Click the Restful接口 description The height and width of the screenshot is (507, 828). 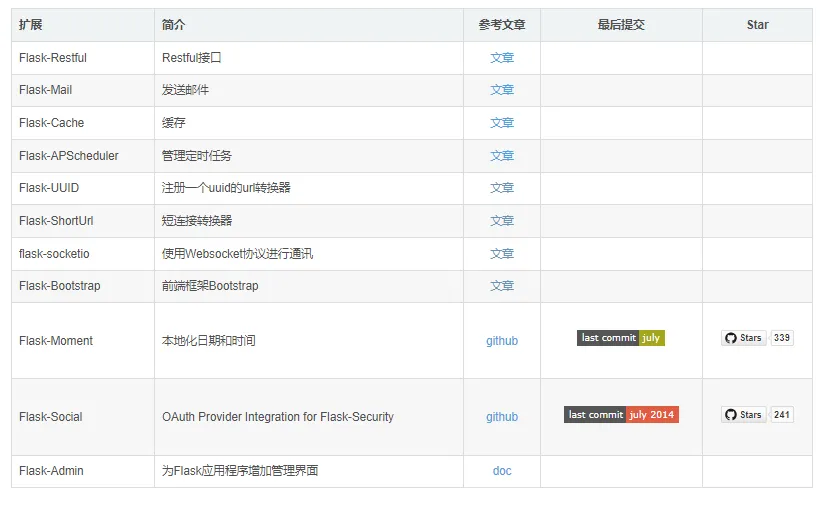click(191, 58)
